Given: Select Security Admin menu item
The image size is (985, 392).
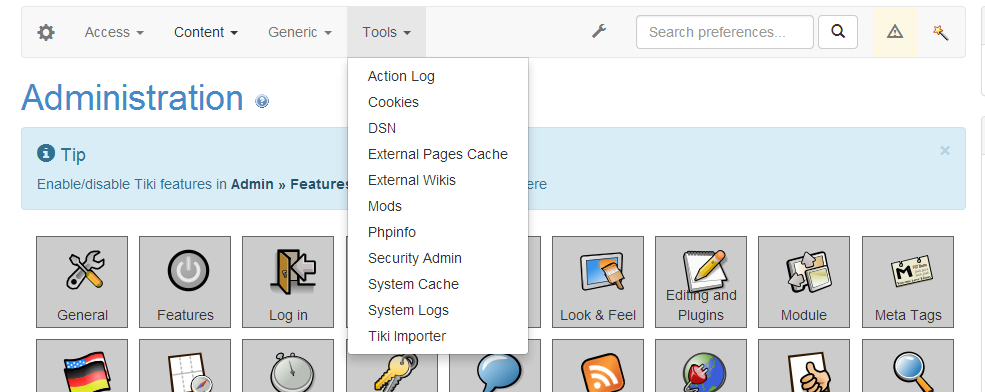Looking at the screenshot, I should 438,258.
